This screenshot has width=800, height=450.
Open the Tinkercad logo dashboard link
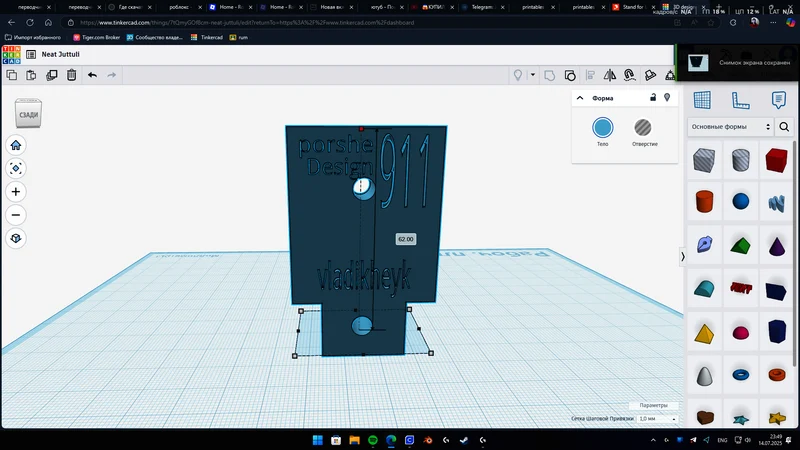coord(11,55)
